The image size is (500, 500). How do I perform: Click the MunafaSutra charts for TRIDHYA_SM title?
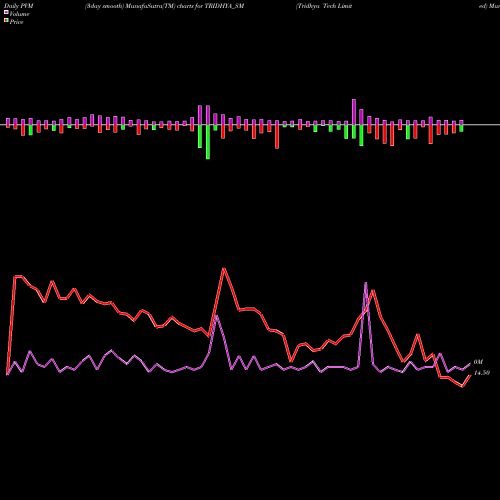coord(164,6)
